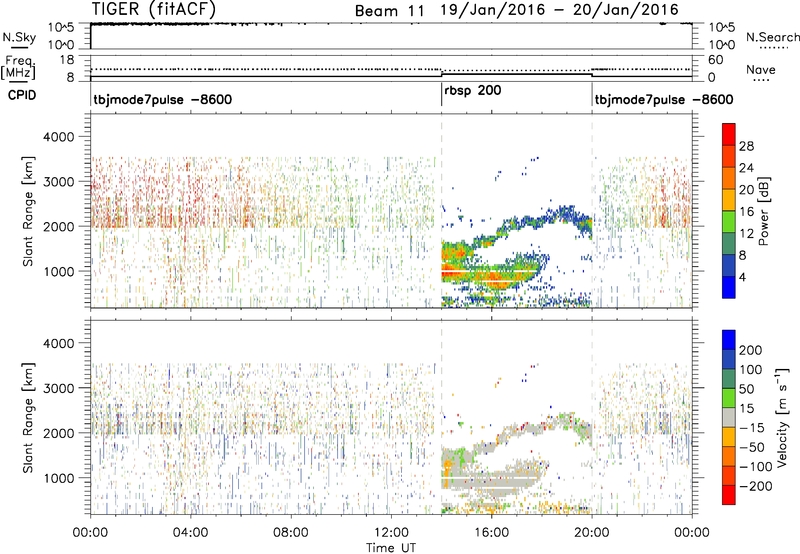Click the 60 tick on Nave axis
The width and height of the screenshot is (800, 554).
tap(716, 60)
